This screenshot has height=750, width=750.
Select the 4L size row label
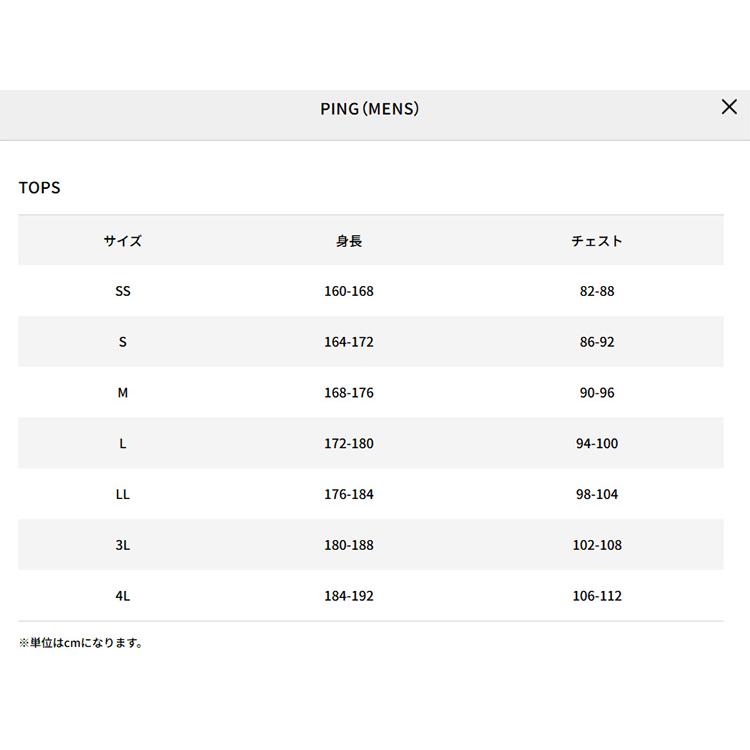coord(122,596)
